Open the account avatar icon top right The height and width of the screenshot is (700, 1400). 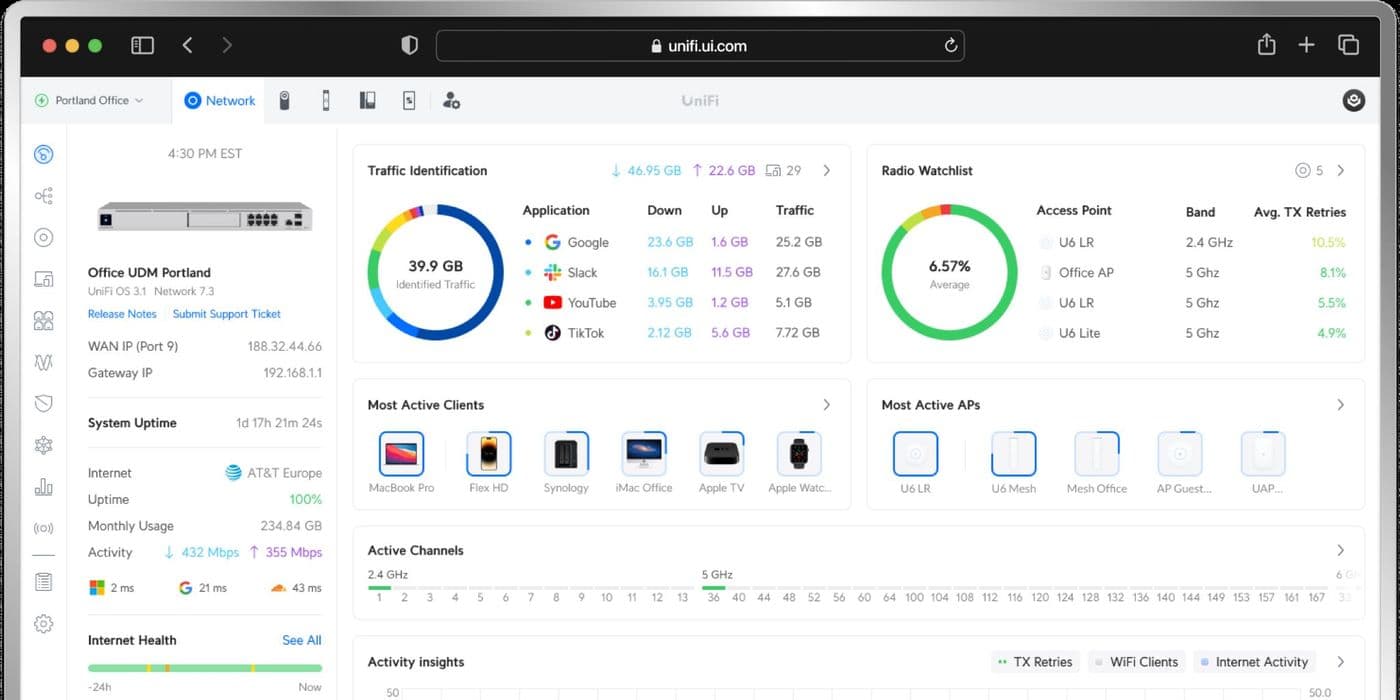coord(1353,100)
